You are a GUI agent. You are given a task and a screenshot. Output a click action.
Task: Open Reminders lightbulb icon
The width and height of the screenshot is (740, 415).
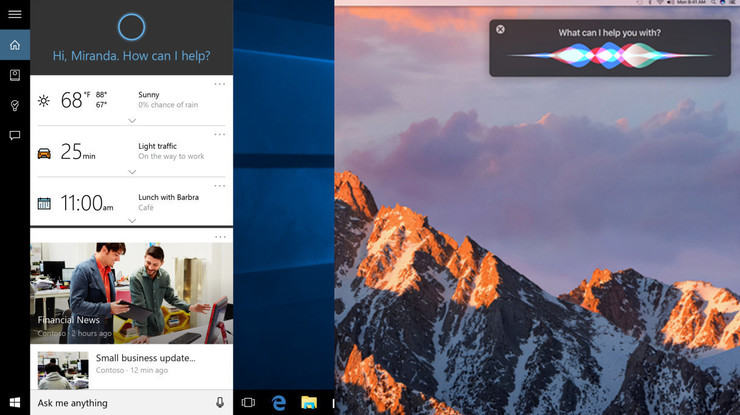tap(15, 105)
